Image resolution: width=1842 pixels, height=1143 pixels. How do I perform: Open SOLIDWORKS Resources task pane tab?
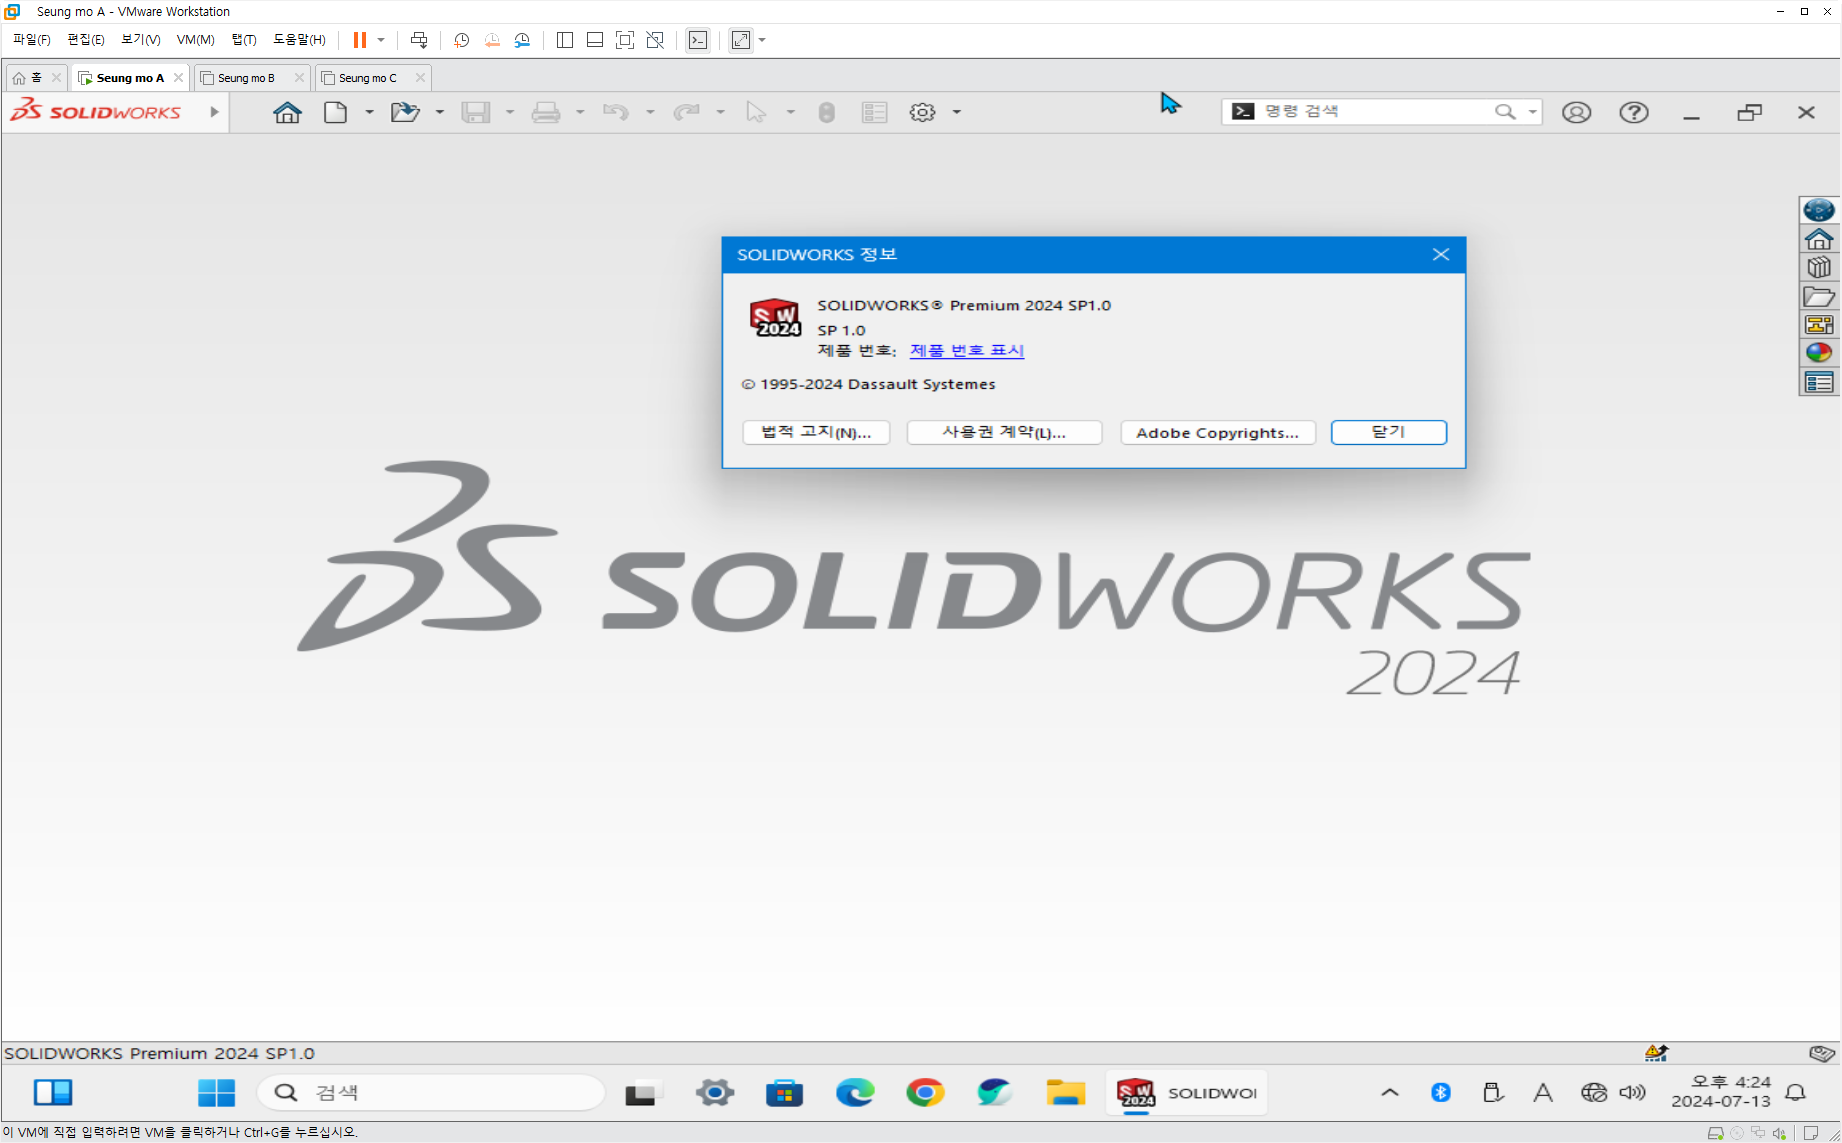pos(1819,239)
